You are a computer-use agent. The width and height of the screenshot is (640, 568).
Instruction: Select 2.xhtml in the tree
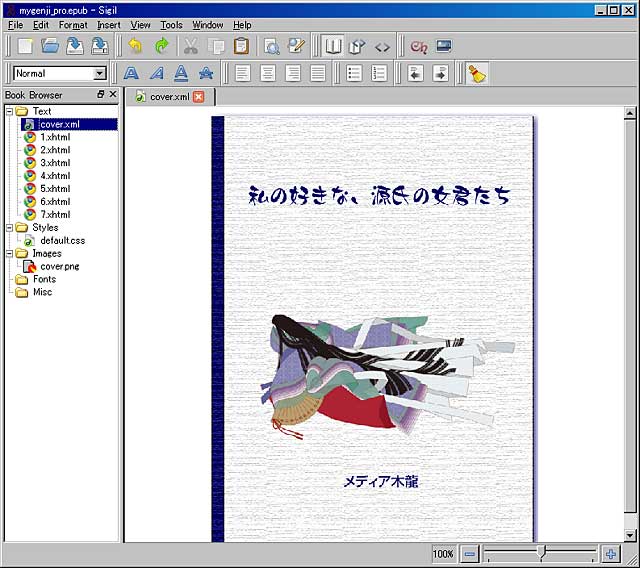click(x=55, y=150)
